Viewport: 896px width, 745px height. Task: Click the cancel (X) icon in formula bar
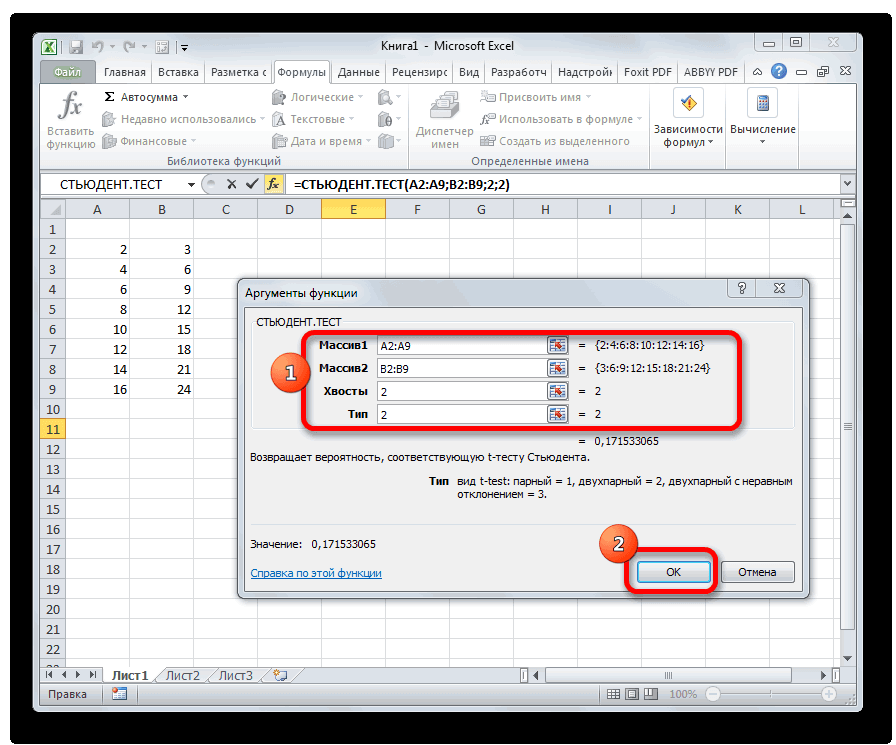(231, 185)
